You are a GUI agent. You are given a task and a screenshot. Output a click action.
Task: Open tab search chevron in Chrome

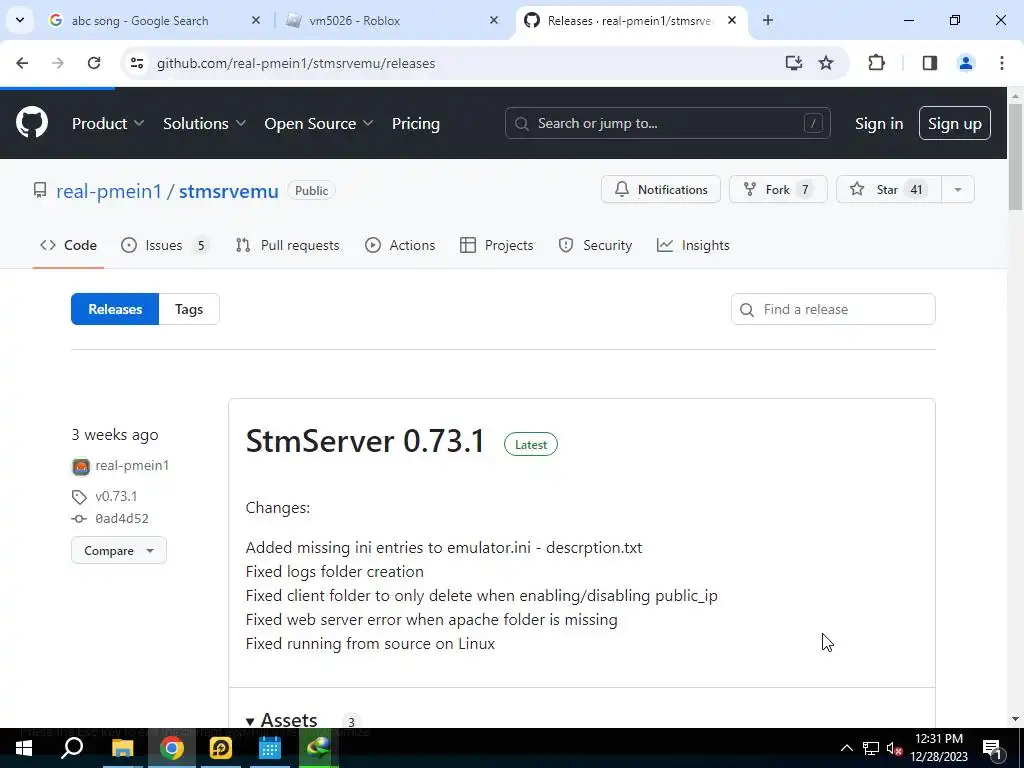pyautogui.click(x=20, y=20)
